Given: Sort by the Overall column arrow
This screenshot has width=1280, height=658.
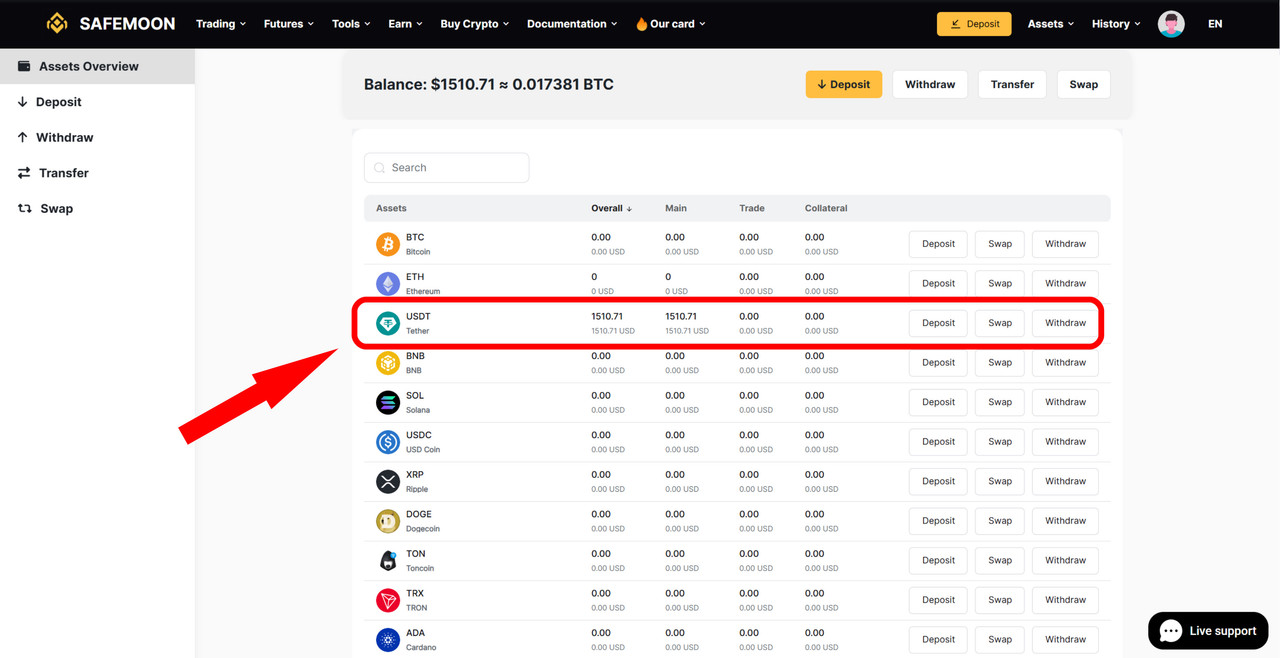Looking at the screenshot, I should coord(629,209).
